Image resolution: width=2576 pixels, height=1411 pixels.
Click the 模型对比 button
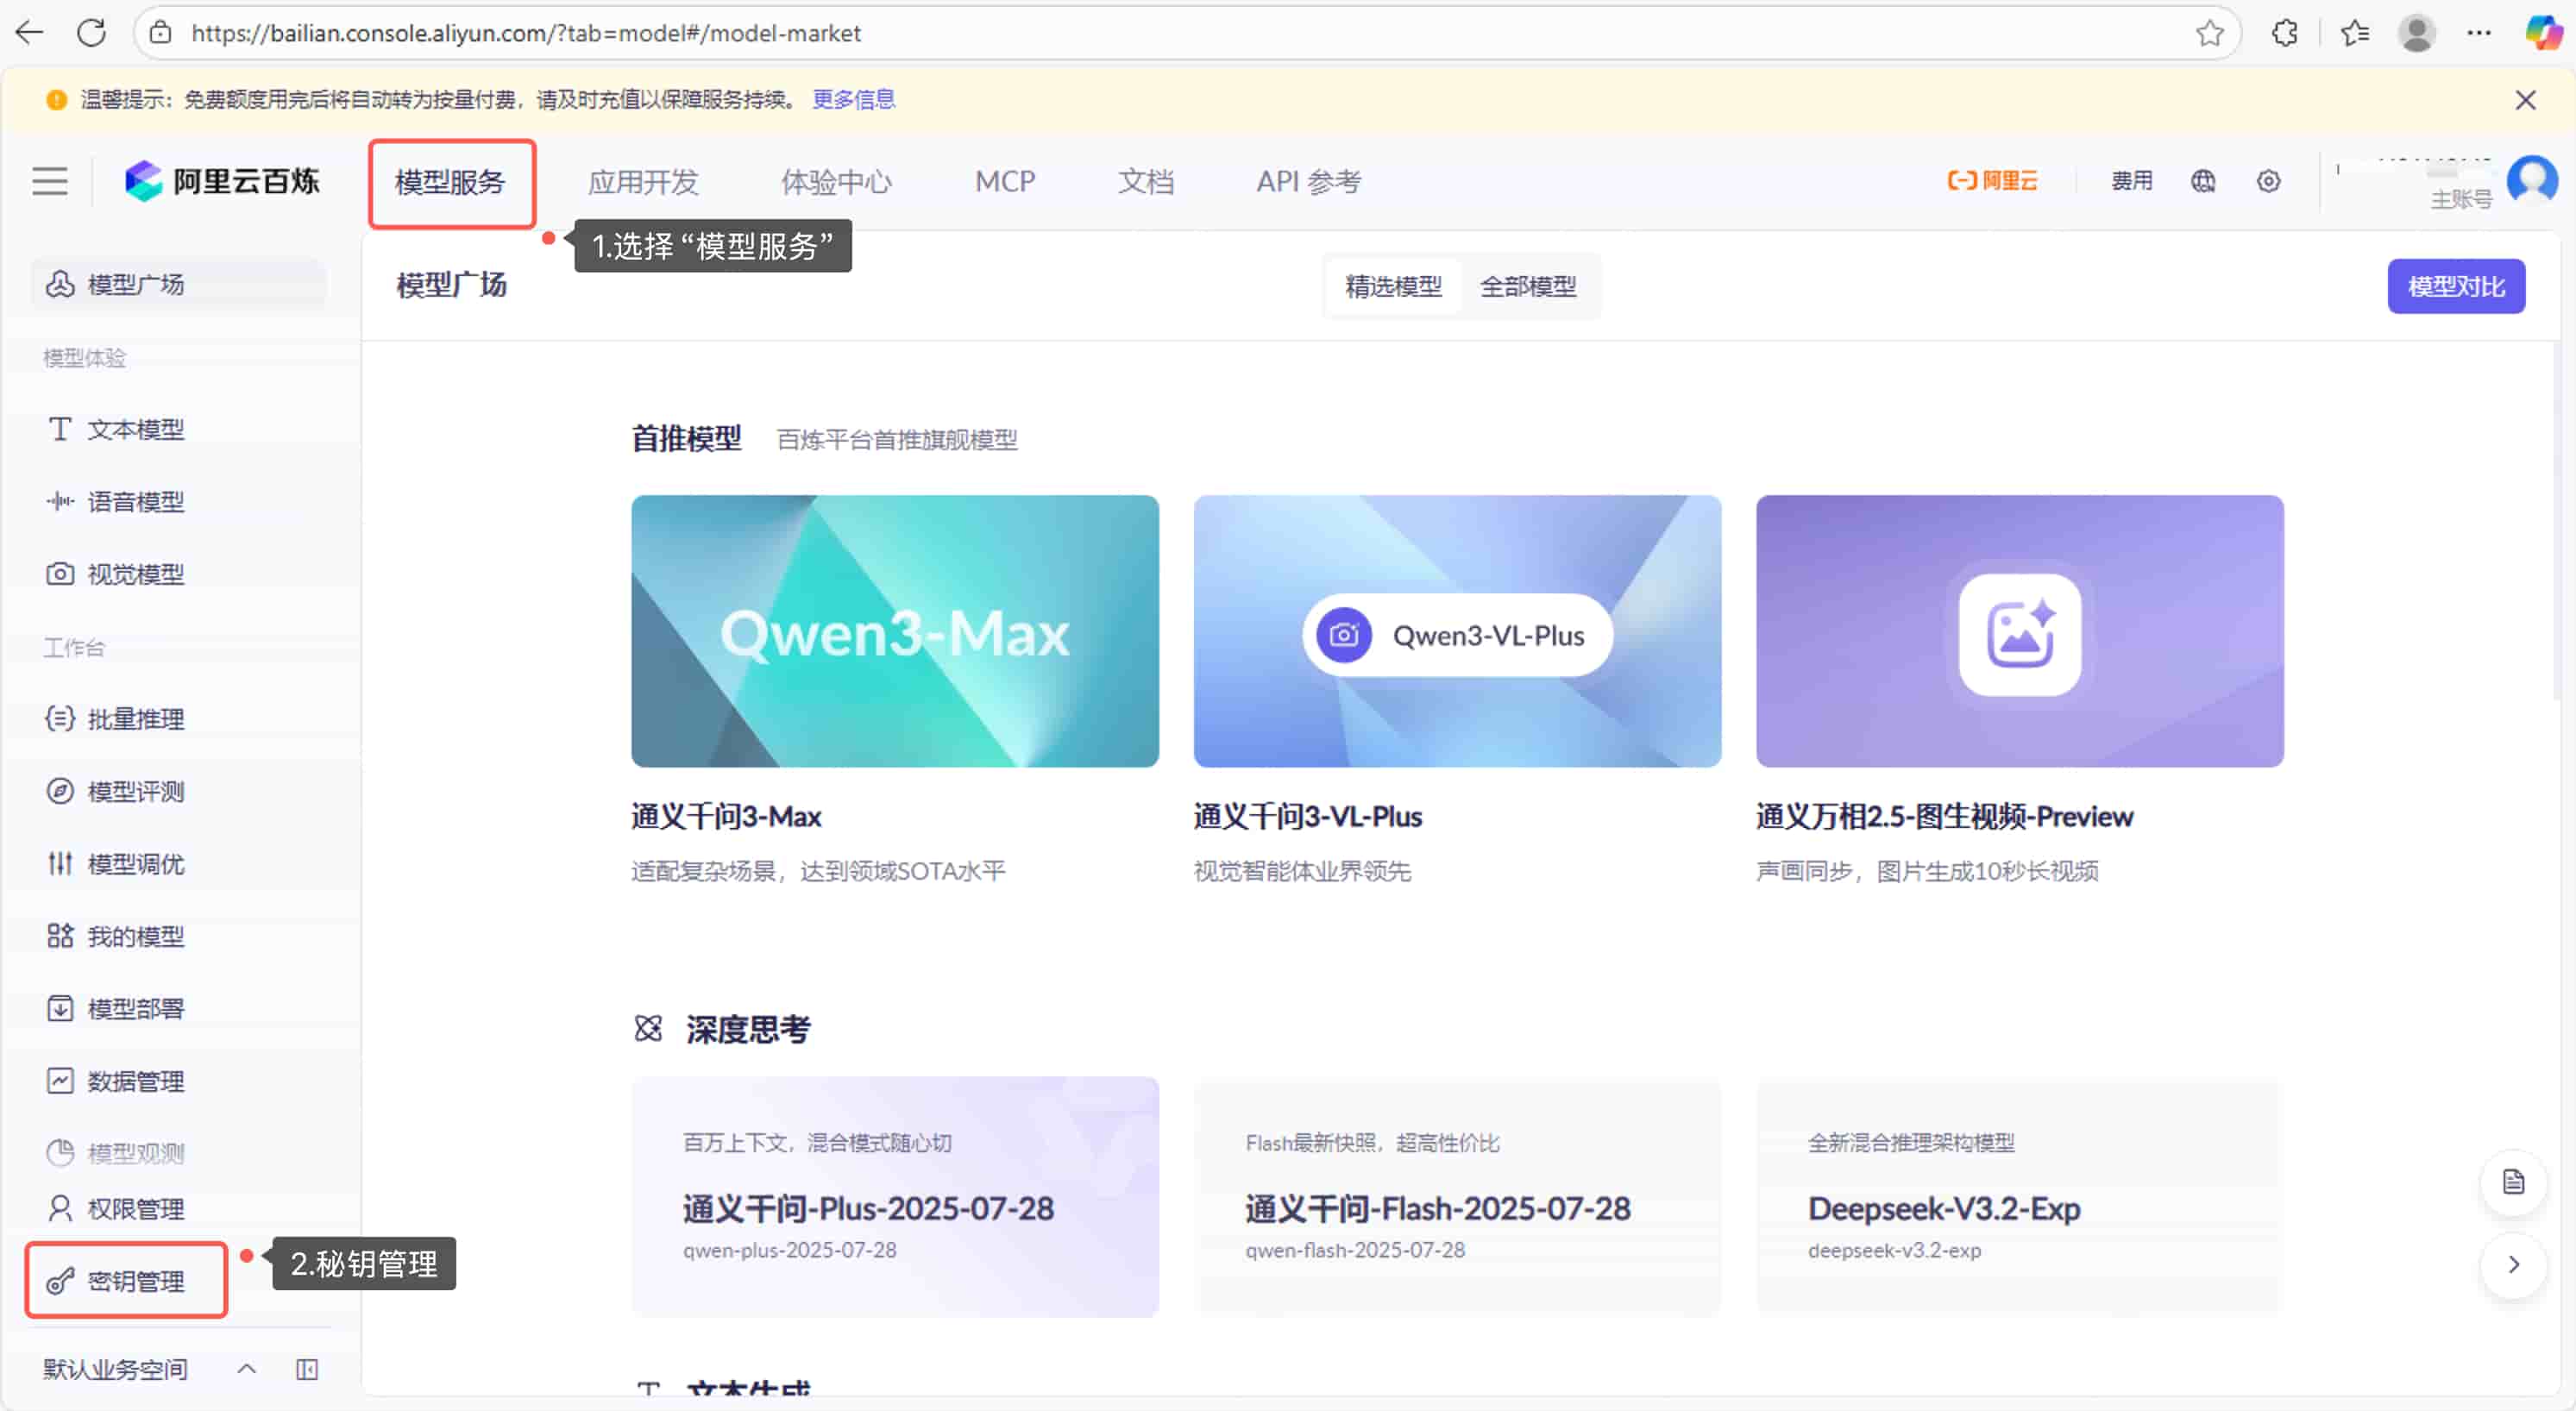pos(2456,286)
